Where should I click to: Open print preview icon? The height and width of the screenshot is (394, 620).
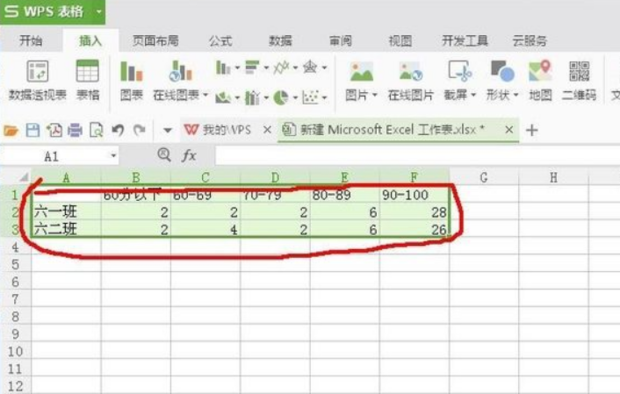[x=96, y=130]
